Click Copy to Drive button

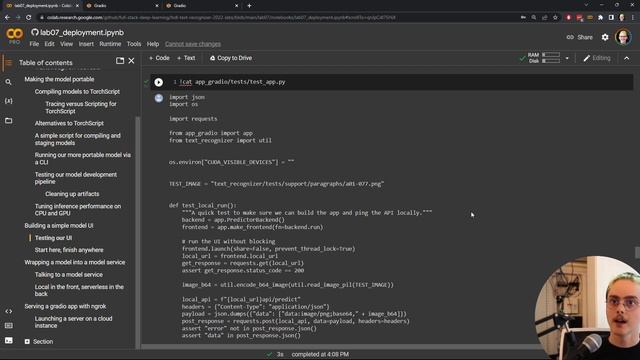click(x=231, y=58)
